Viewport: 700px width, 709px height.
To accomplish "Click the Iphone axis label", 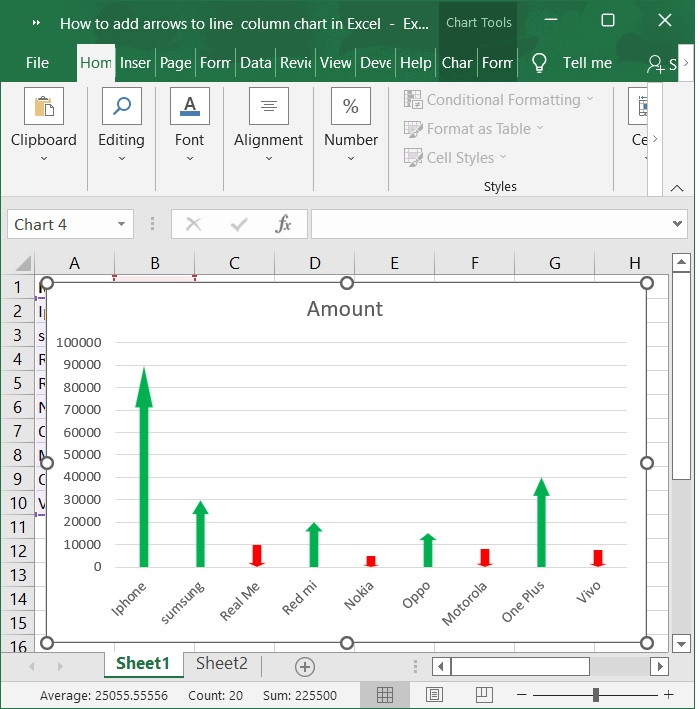I will point(129,599).
